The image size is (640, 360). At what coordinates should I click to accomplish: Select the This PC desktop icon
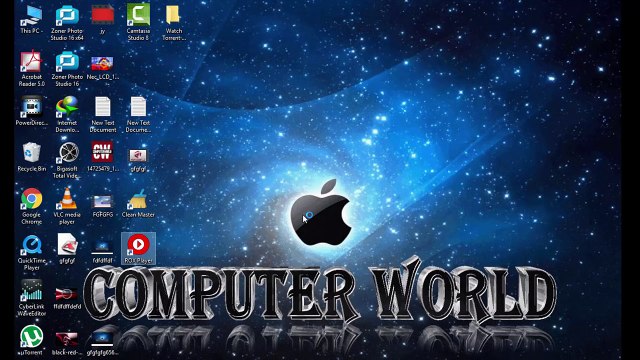tap(31, 20)
